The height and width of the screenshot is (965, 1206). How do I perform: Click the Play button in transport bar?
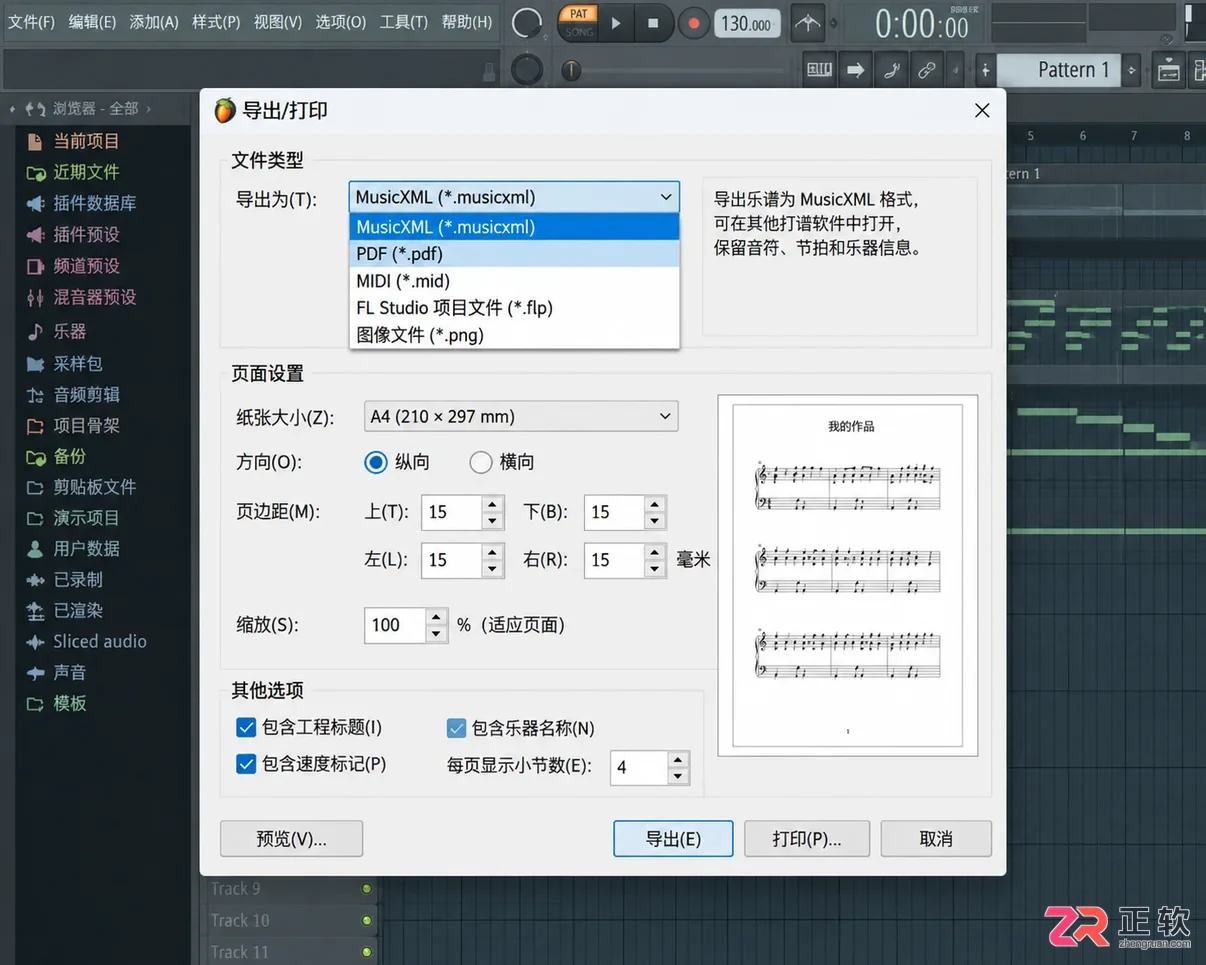pos(616,22)
